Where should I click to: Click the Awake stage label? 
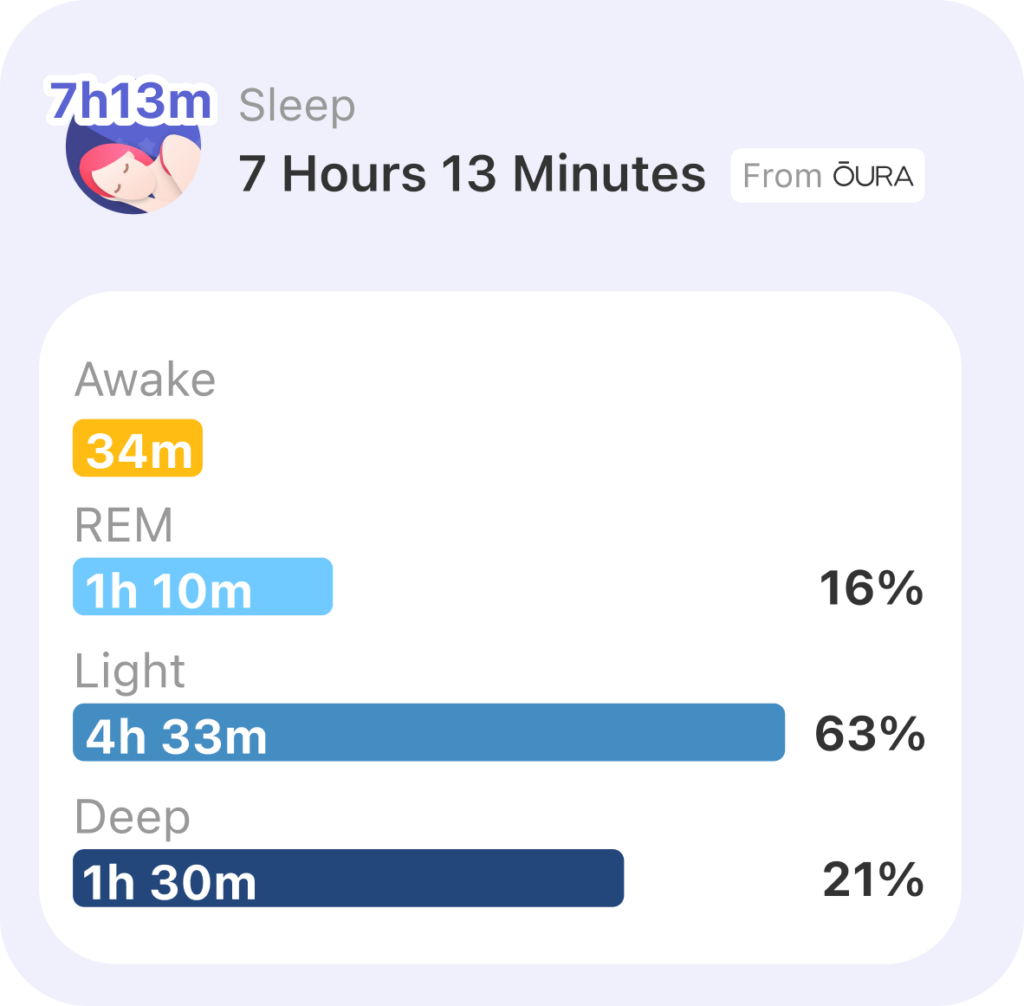pos(145,380)
